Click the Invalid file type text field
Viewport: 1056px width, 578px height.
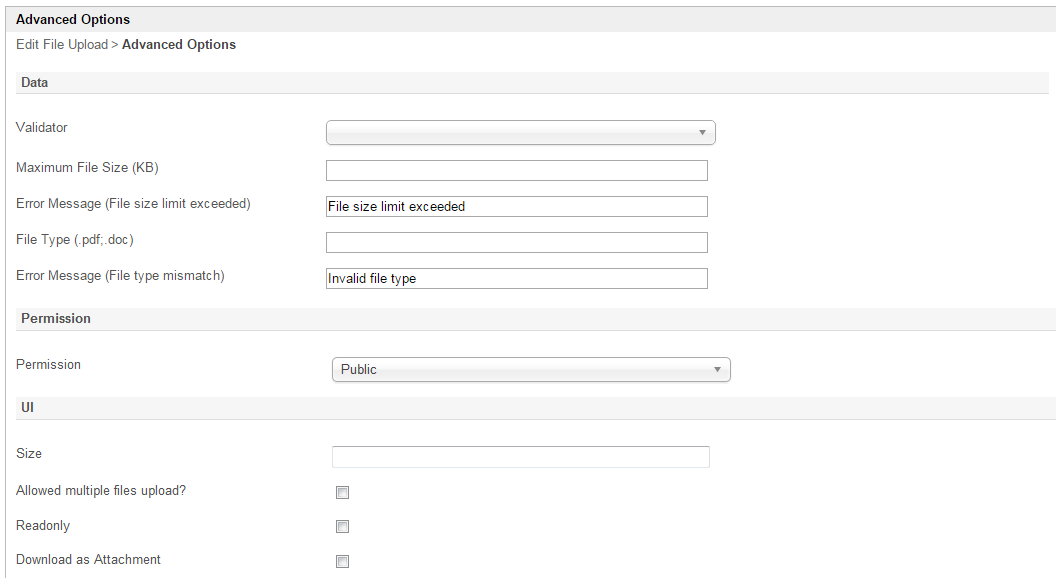(x=516, y=278)
